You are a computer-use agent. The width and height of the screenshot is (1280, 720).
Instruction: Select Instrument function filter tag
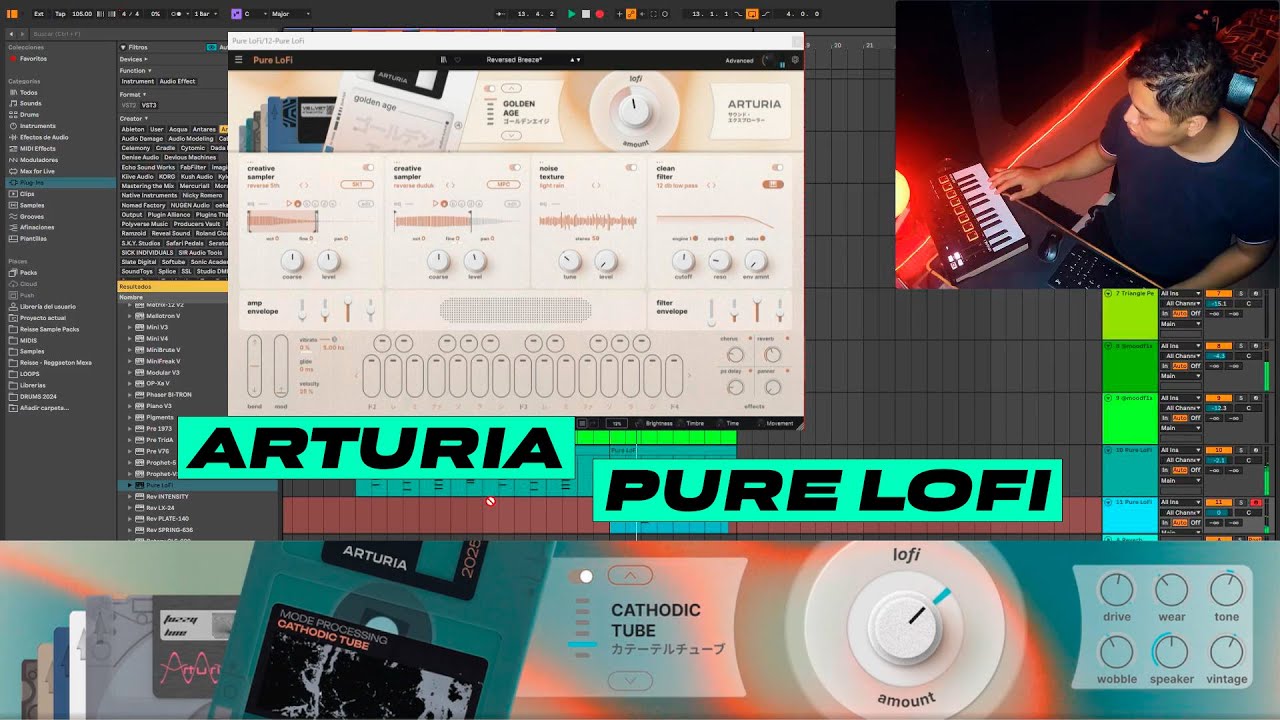137,81
